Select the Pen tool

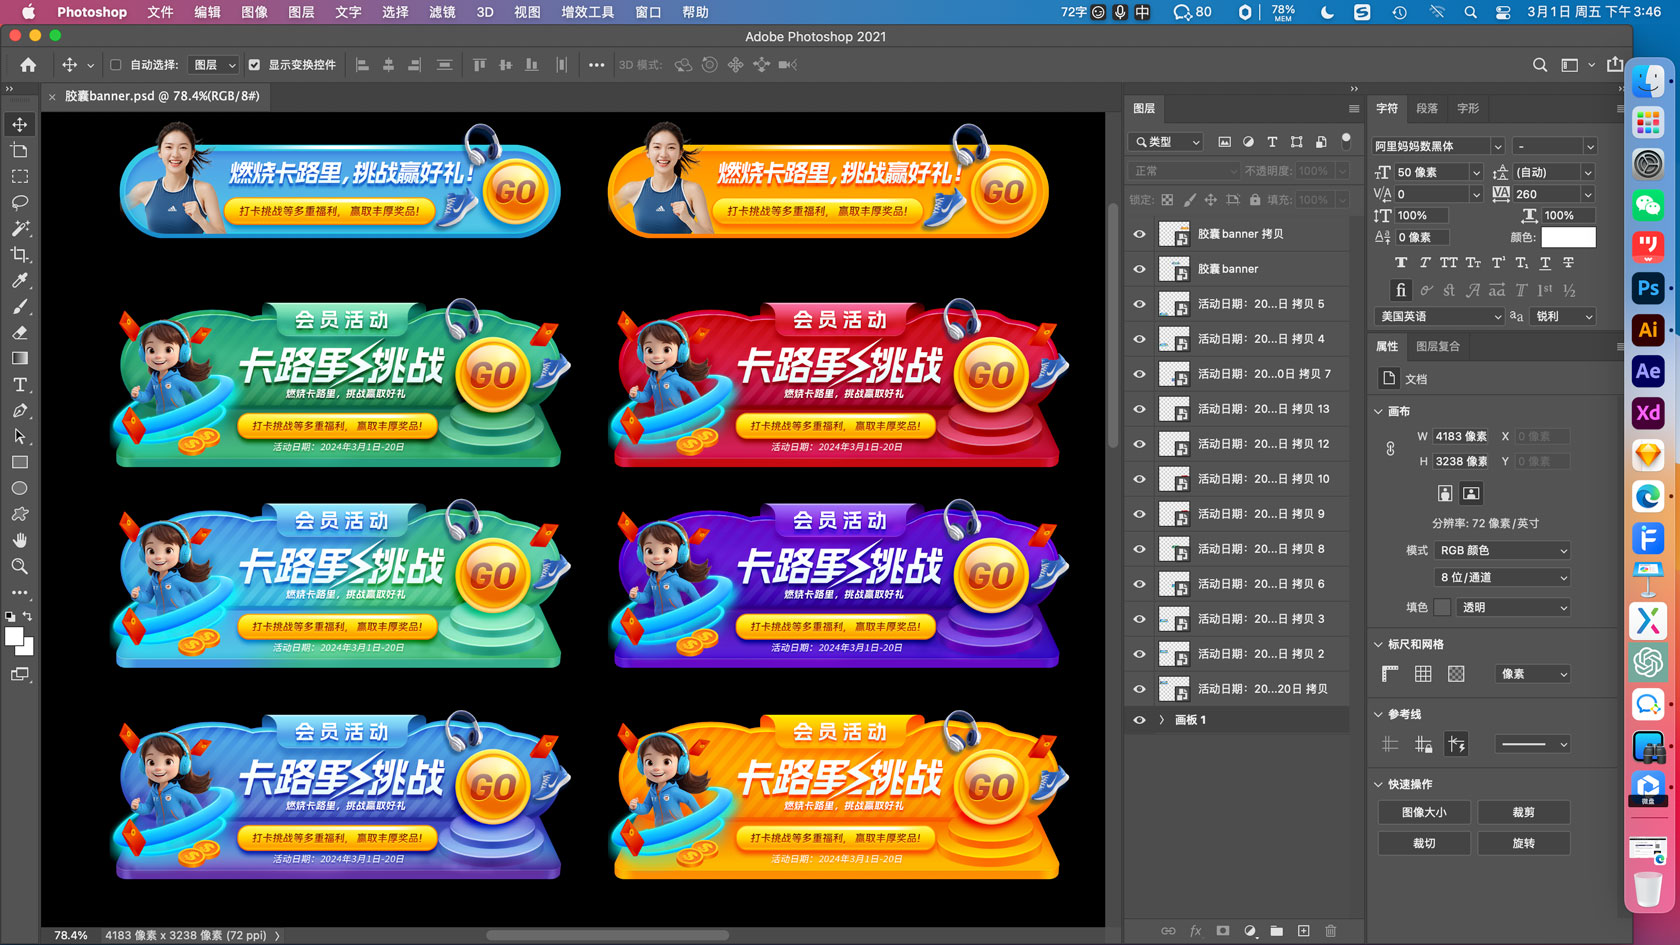click(19, 410)
